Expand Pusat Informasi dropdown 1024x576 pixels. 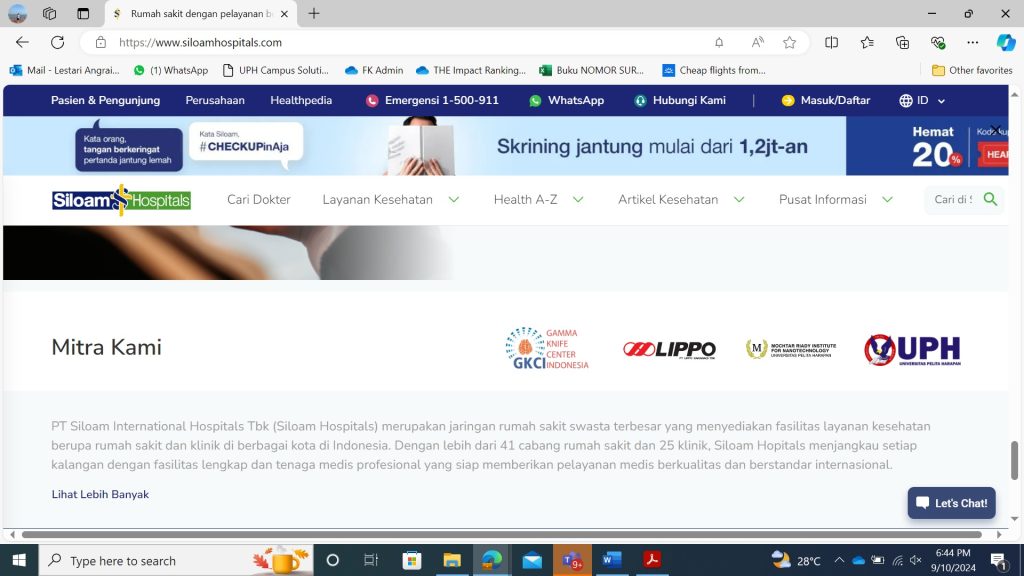pos(835,199)
